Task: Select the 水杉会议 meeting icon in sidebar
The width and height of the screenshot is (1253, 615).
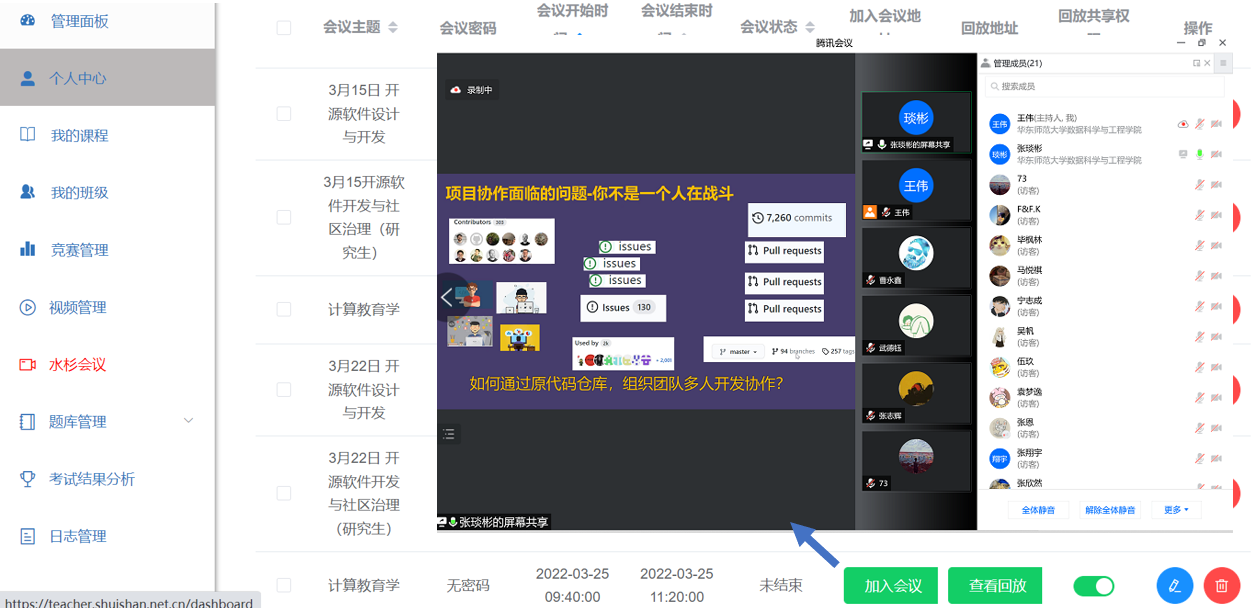Action: point(28,363)
